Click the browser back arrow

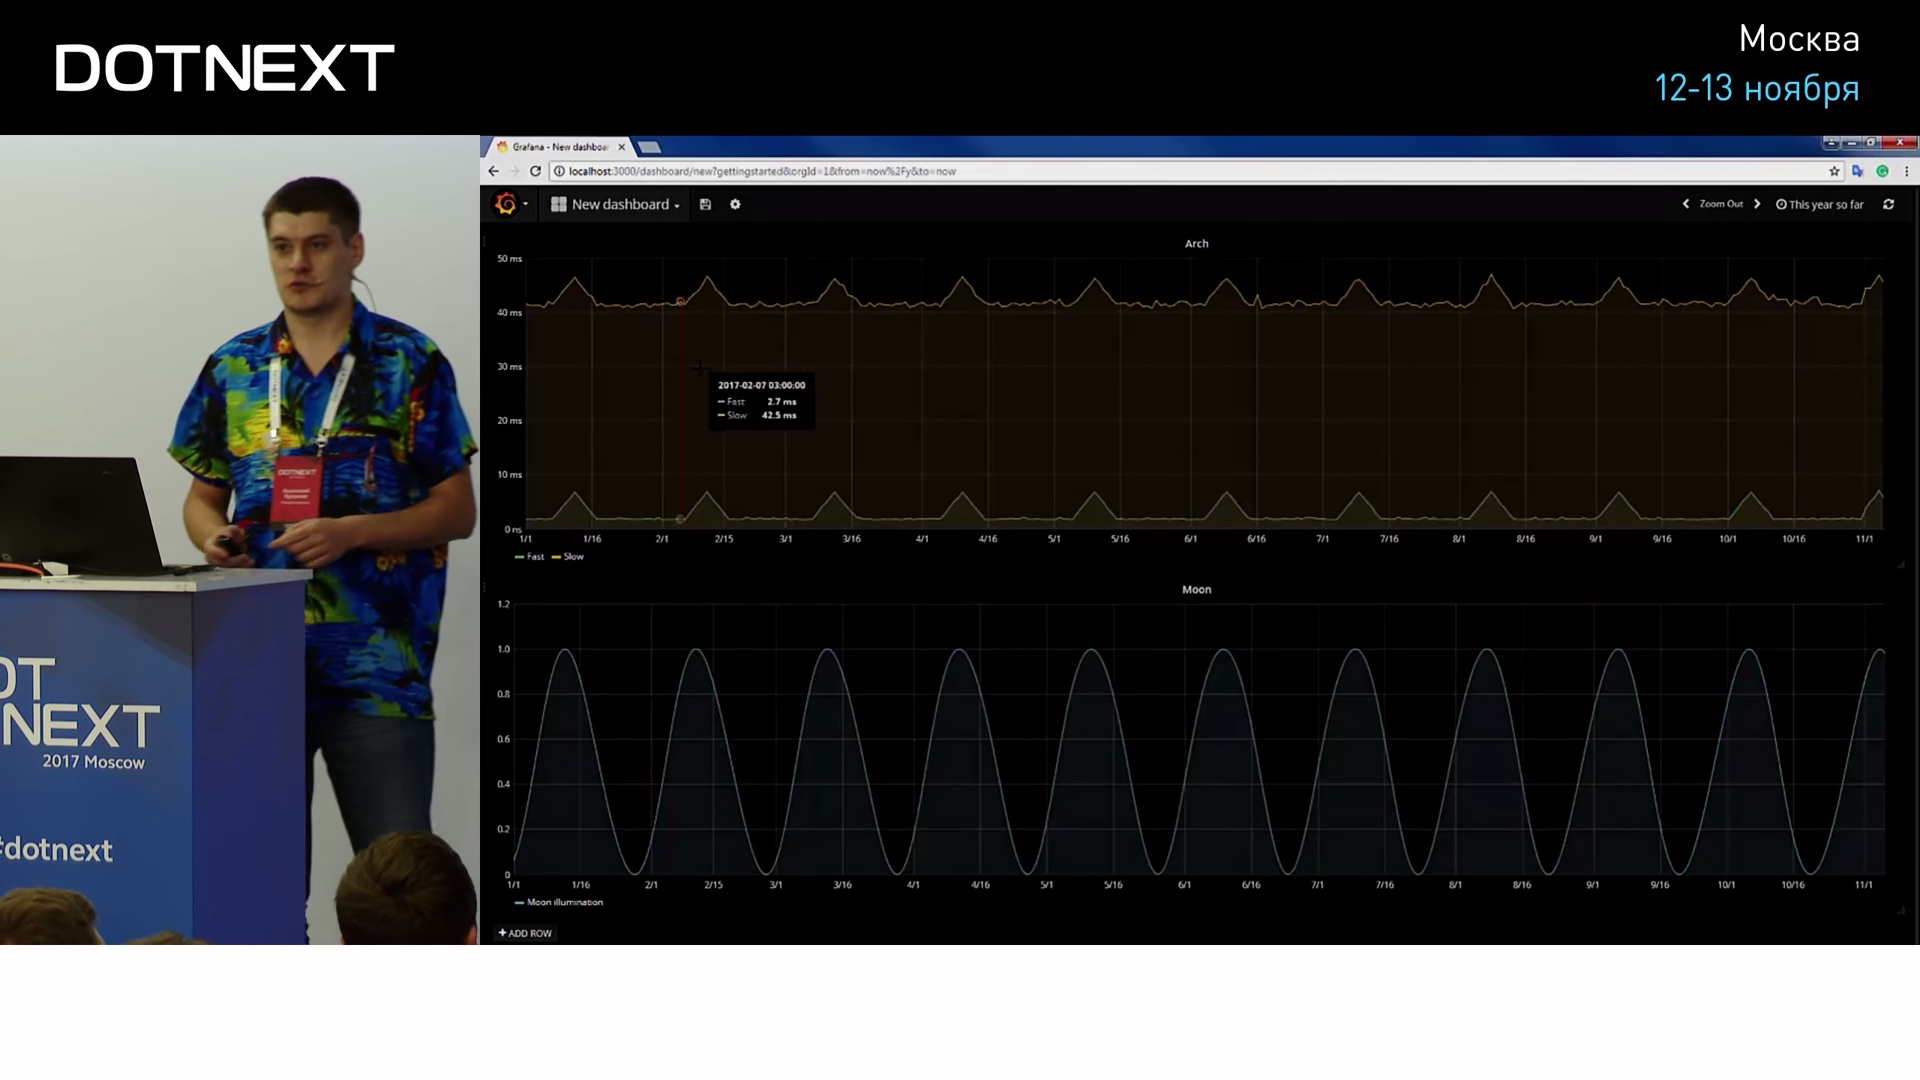click(494, 171)
